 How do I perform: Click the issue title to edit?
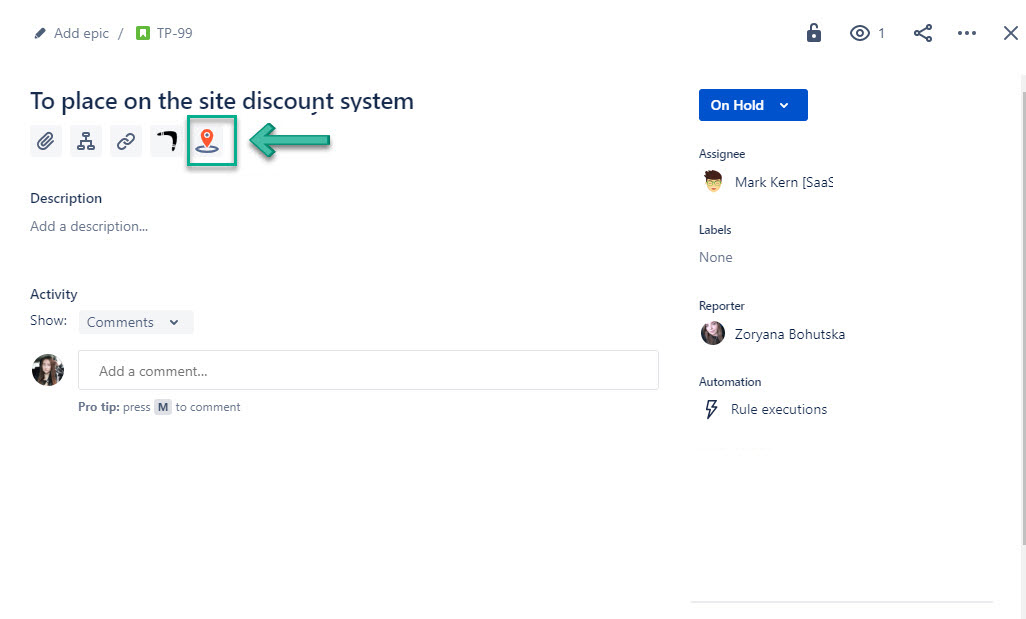point(222,101)
